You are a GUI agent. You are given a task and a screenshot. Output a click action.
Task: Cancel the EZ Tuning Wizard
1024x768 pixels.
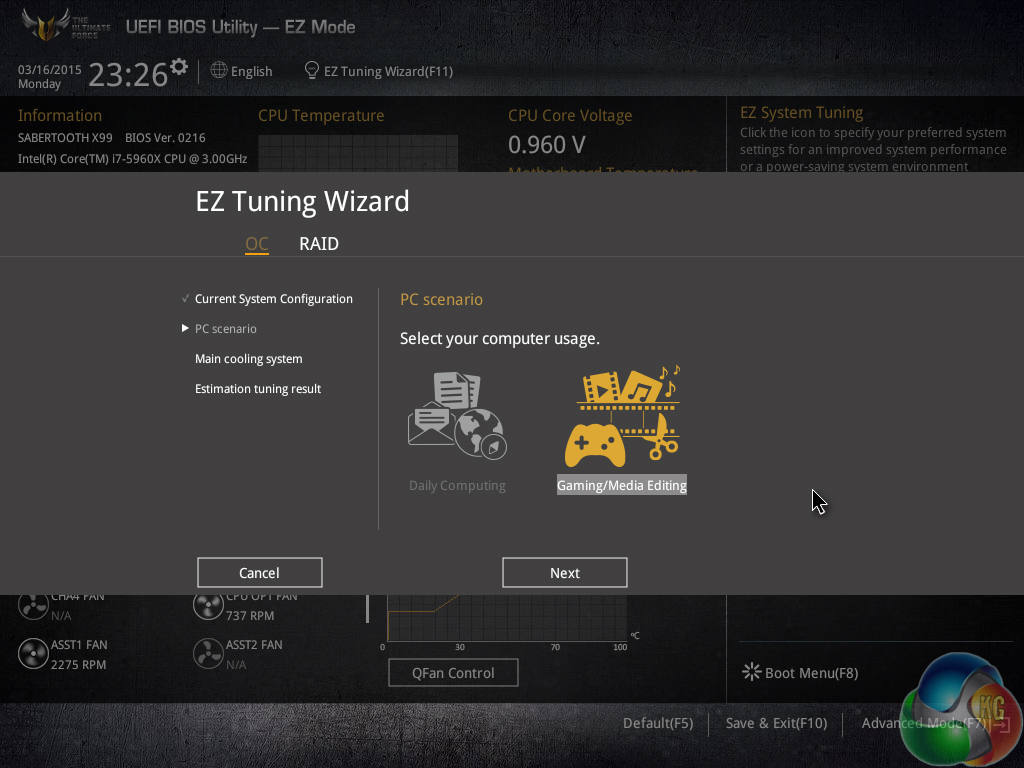259,573
